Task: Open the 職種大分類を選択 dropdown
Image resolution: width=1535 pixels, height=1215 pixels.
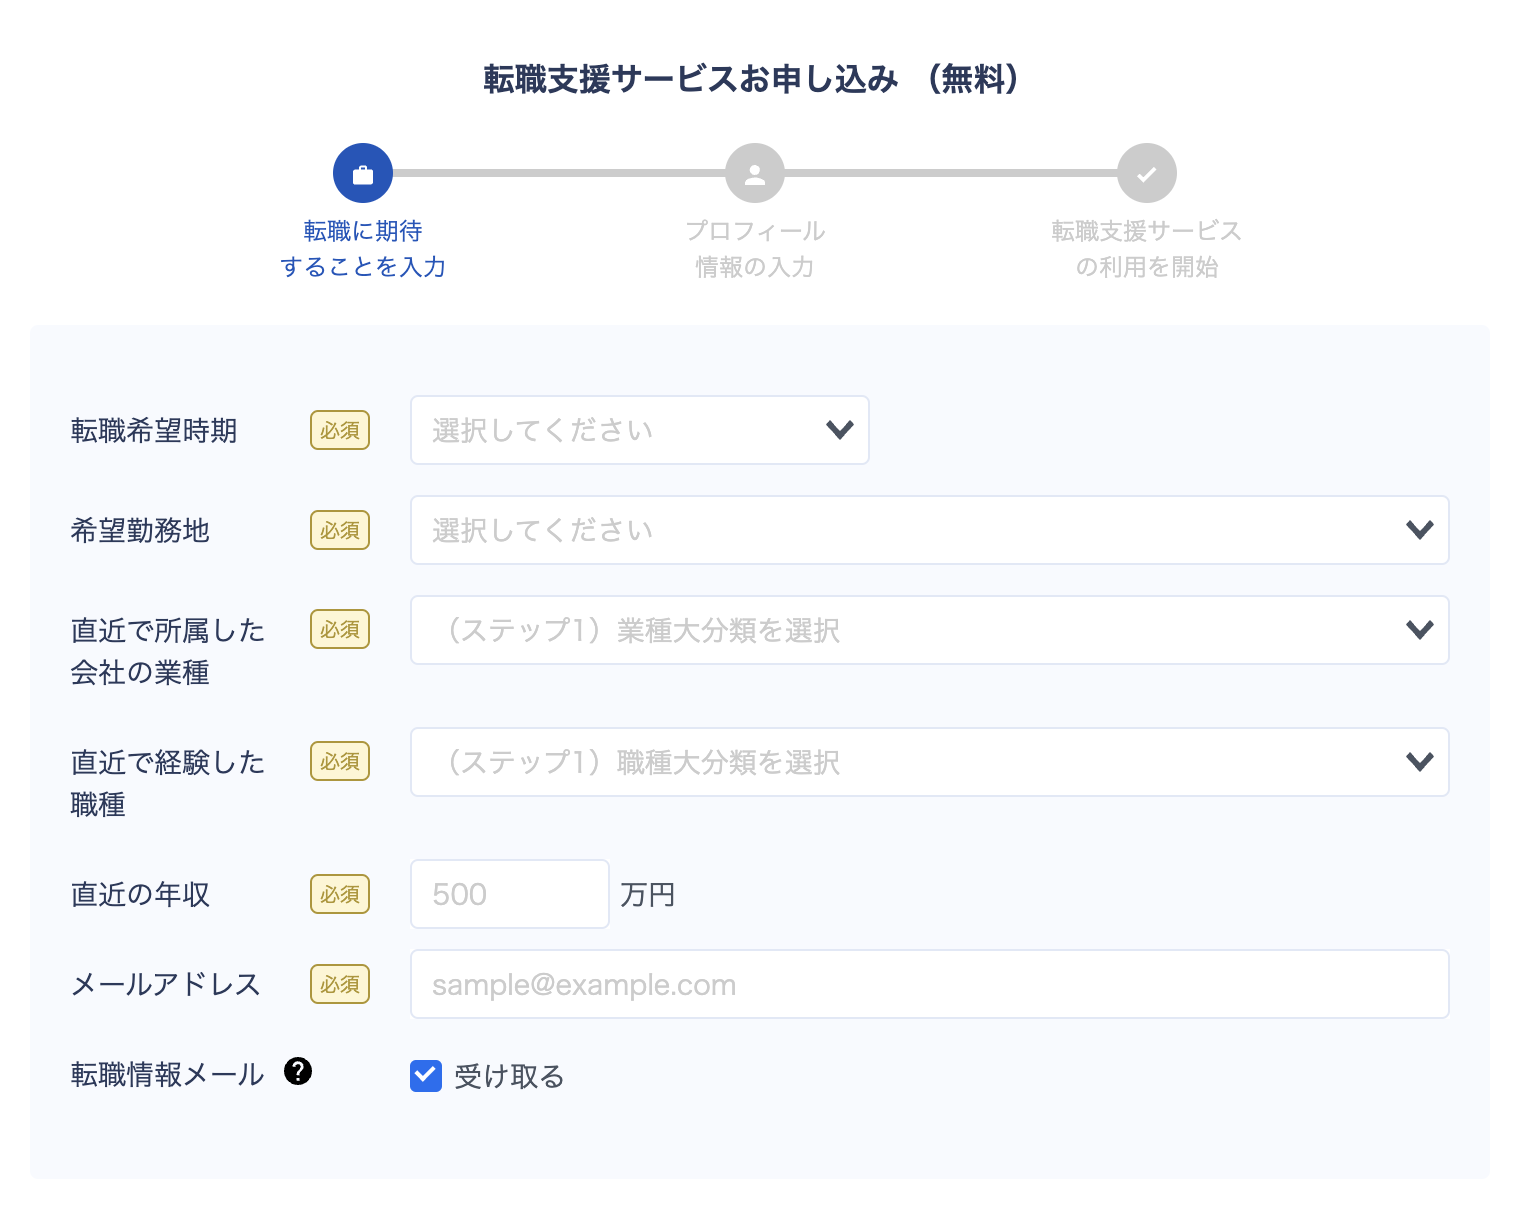Action: click(929, 762)
